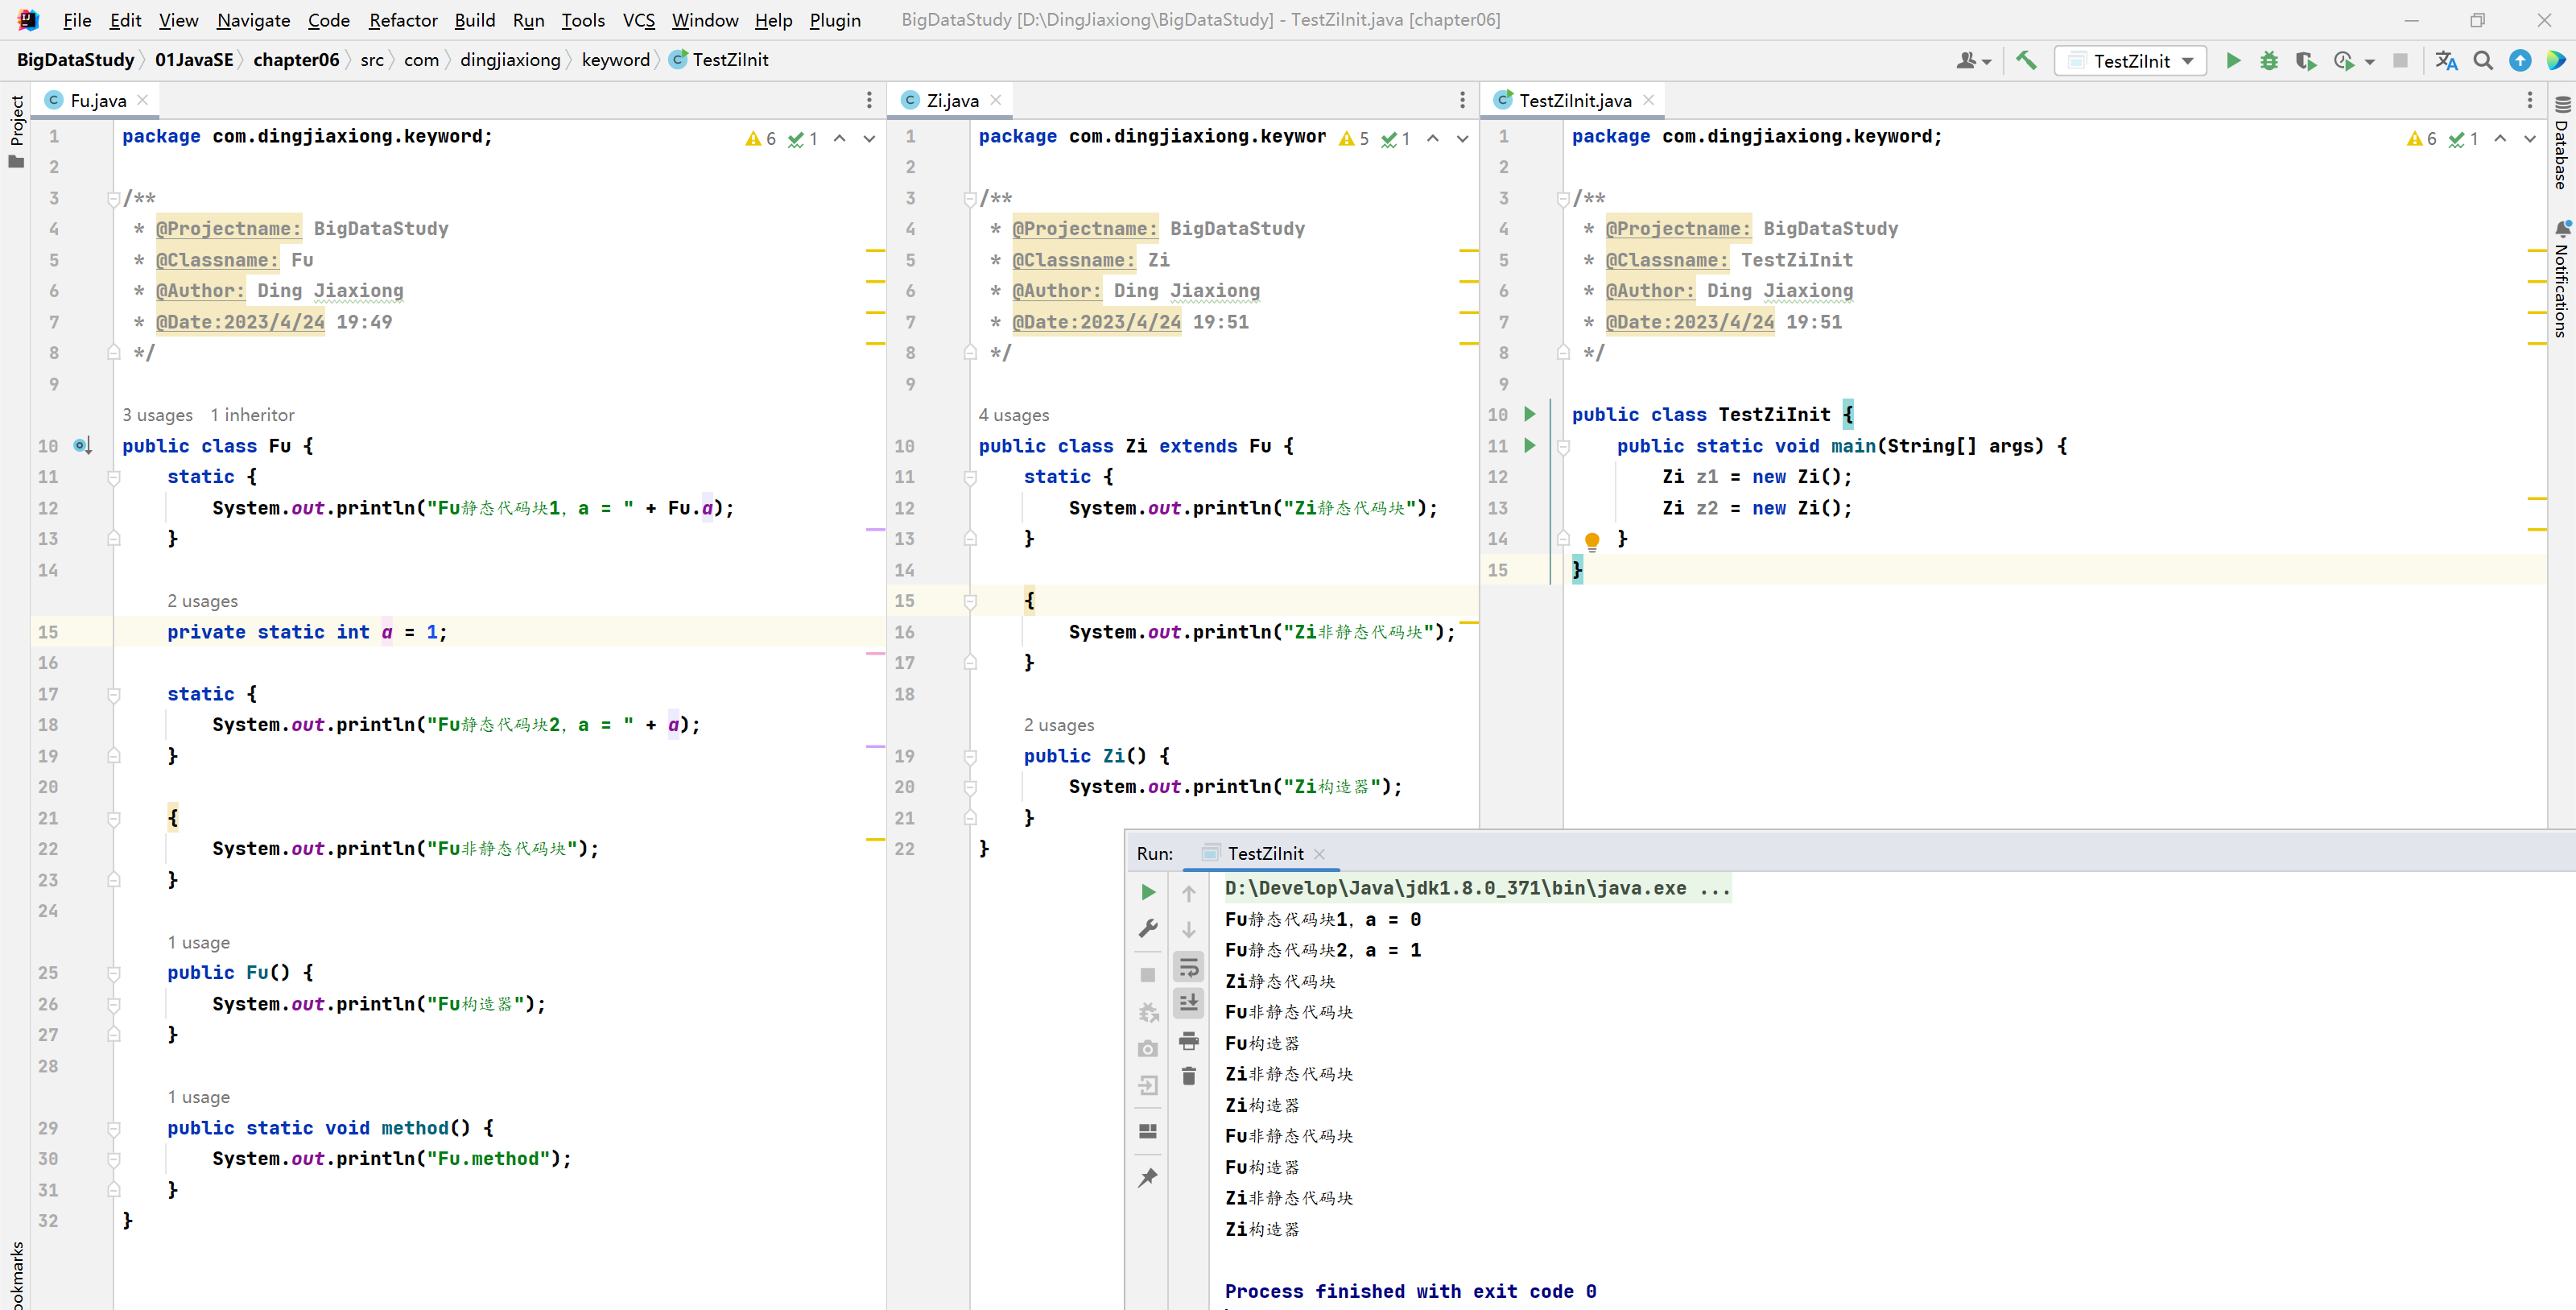Toggle scroll to end in the Run console
2576x1310 pixels.
coord(1188,1003)
